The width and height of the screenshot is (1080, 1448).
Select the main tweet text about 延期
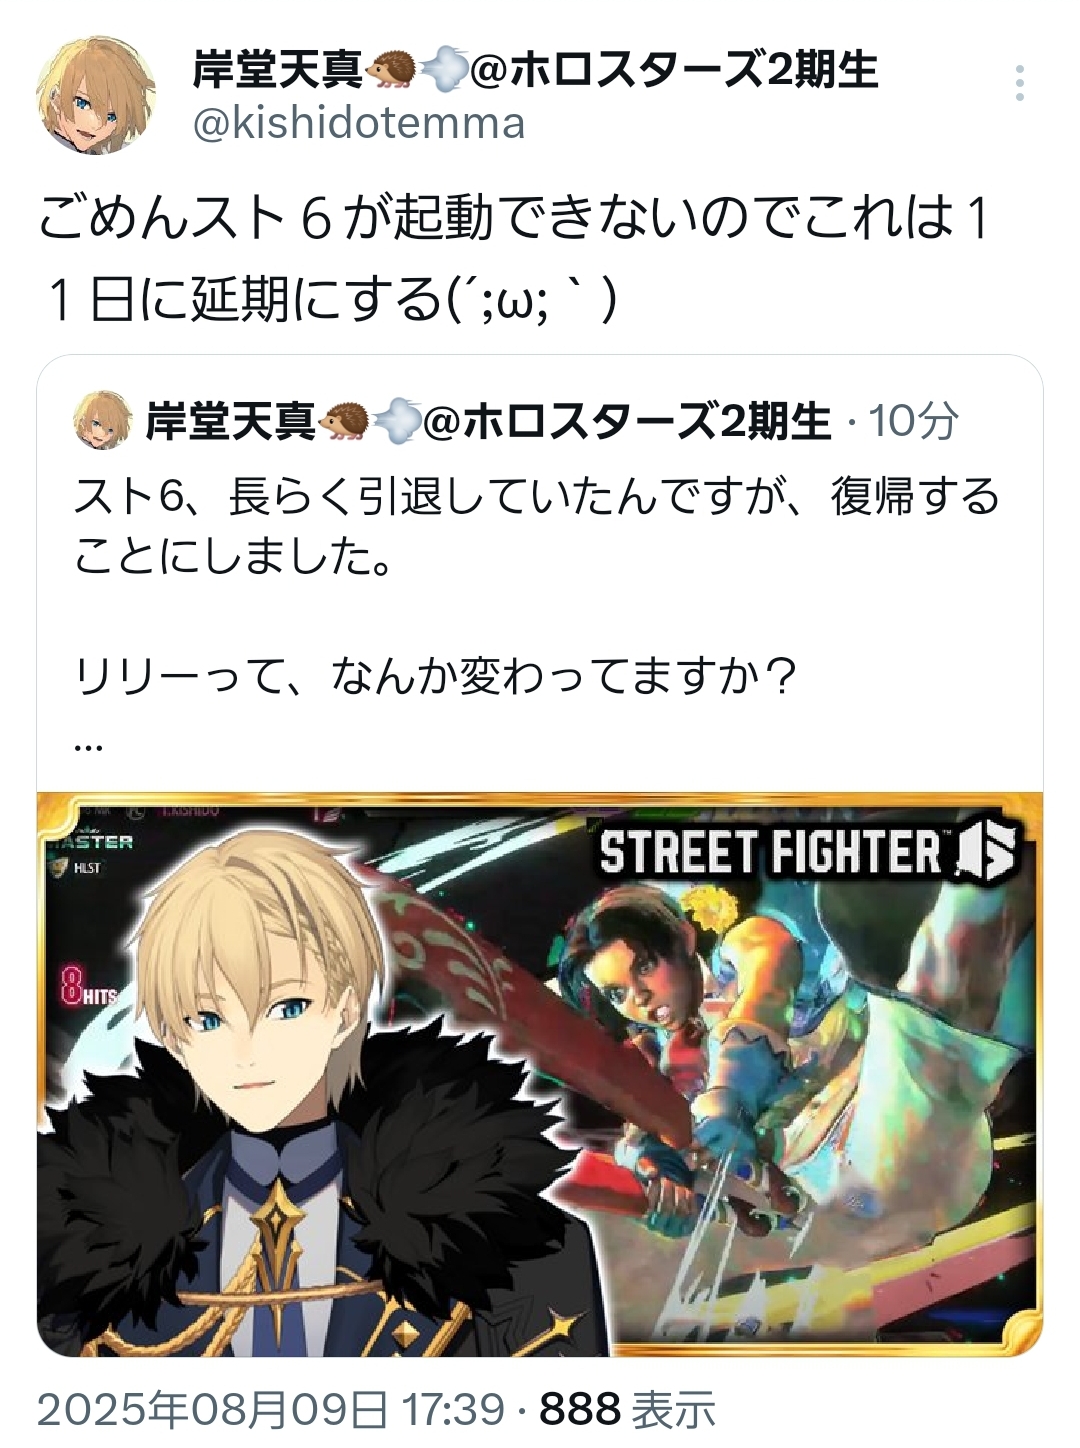[x=514, y=259]
